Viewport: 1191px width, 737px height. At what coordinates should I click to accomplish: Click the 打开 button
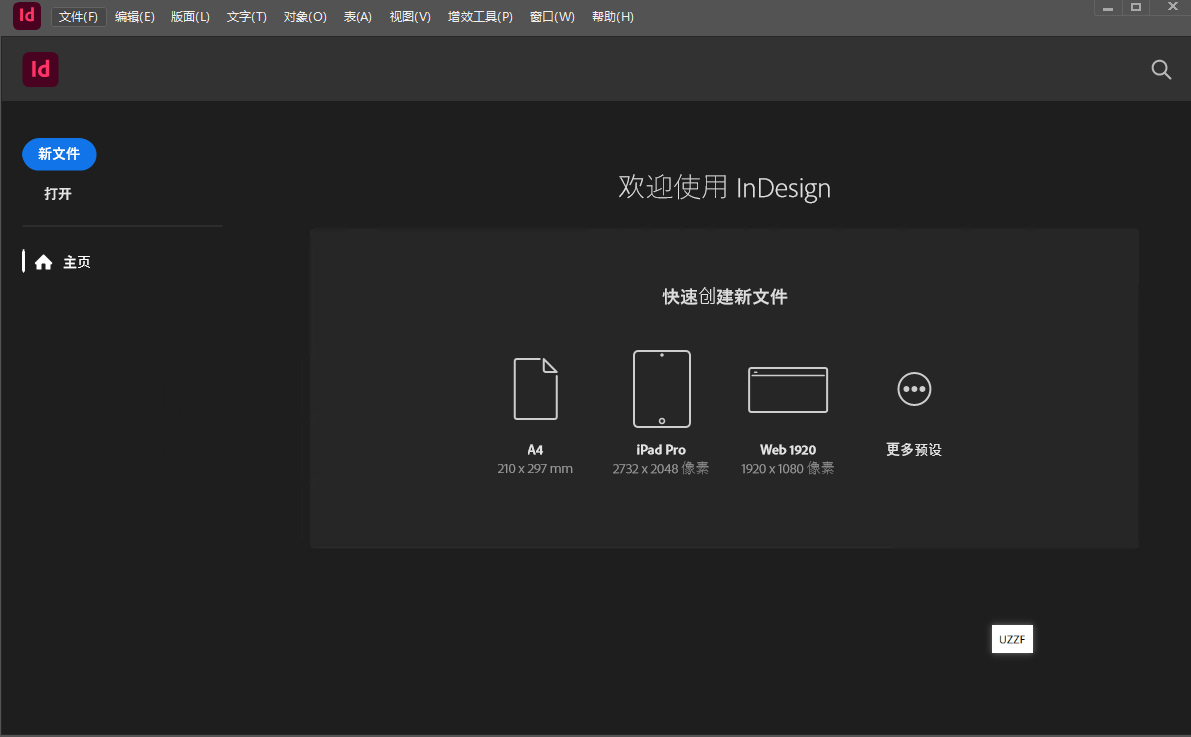tap(58, 194)
